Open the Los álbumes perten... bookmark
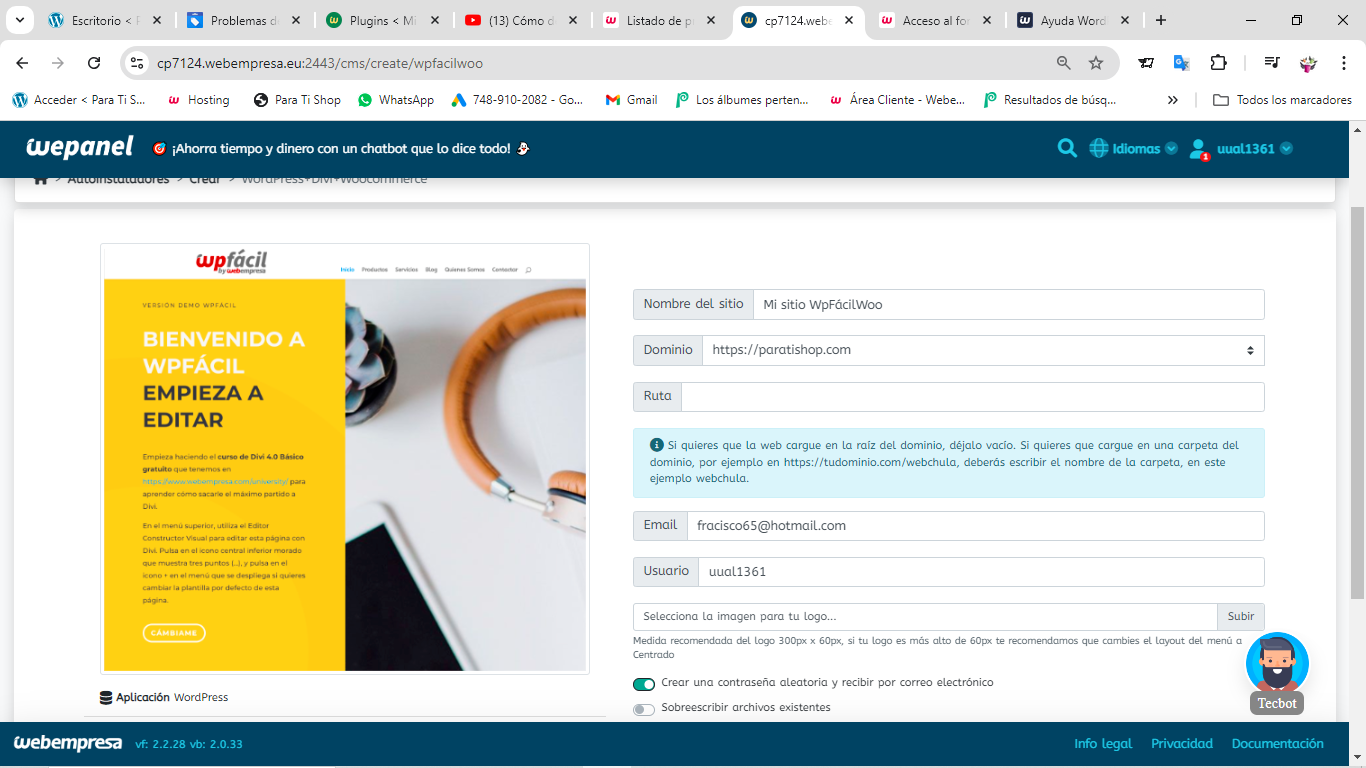The height and width of the screenshot is (768, 1366). click(742, 100)
